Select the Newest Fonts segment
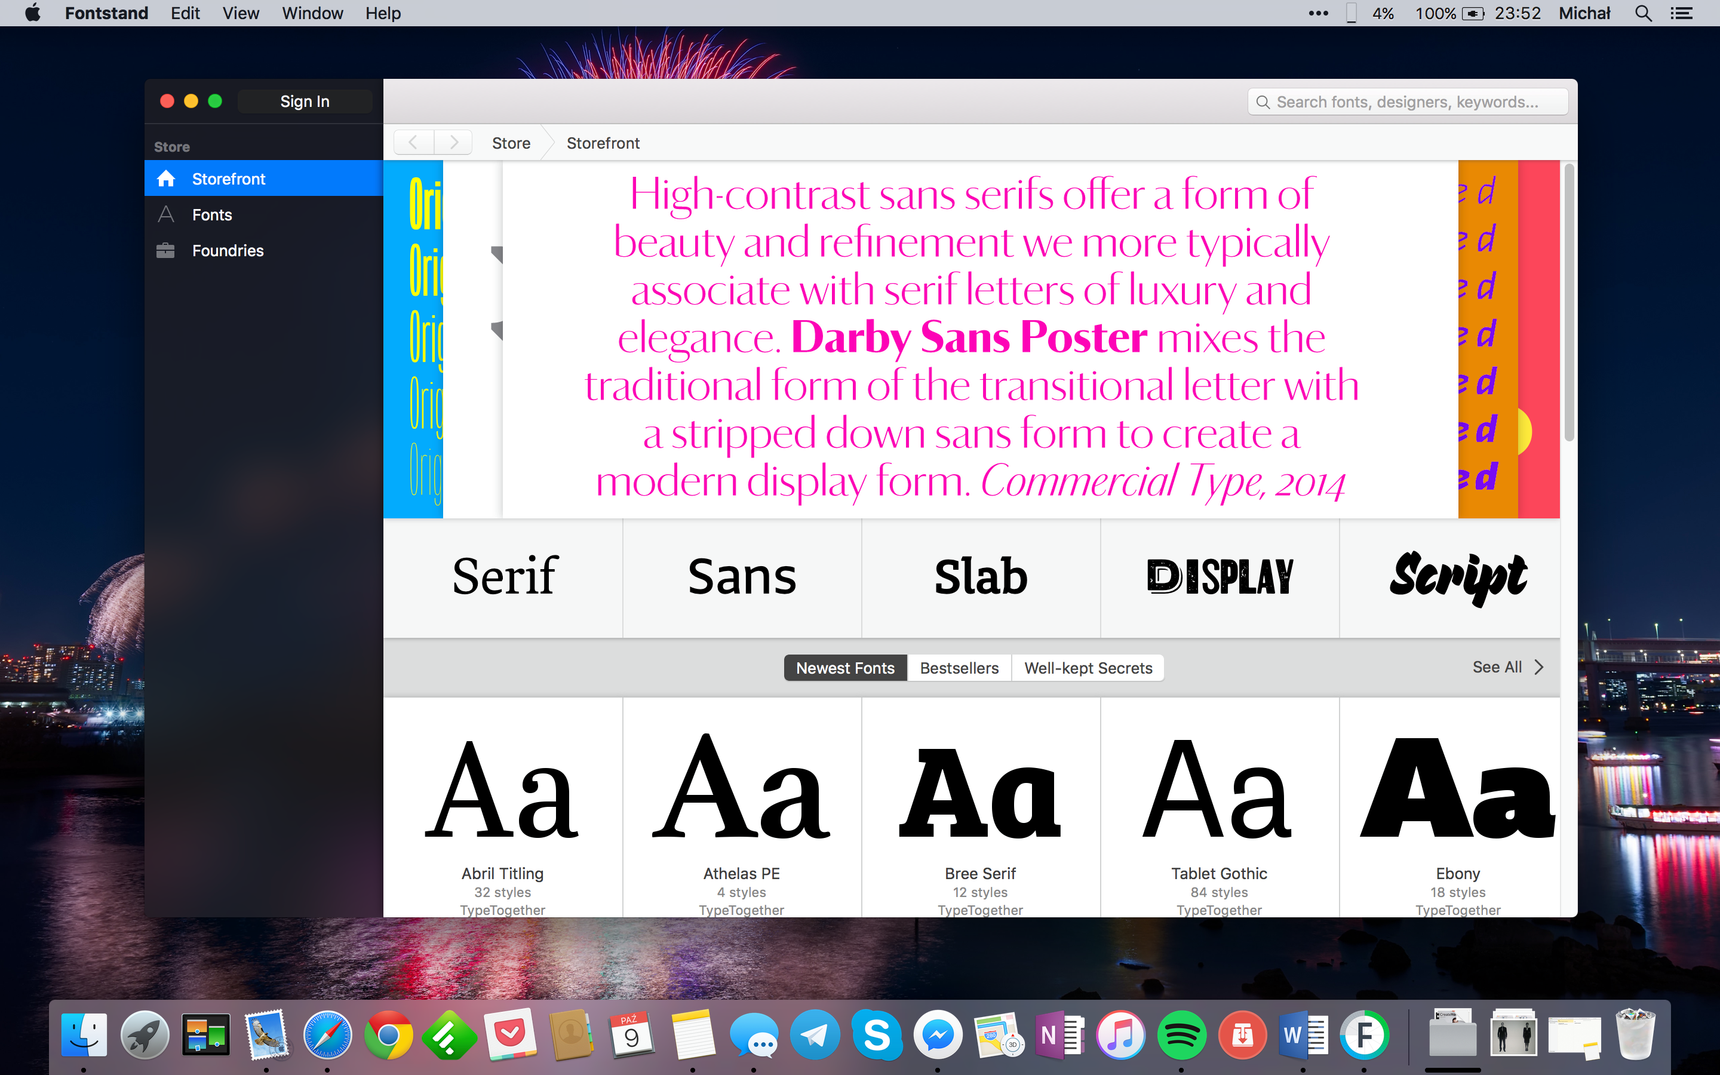 845,668
